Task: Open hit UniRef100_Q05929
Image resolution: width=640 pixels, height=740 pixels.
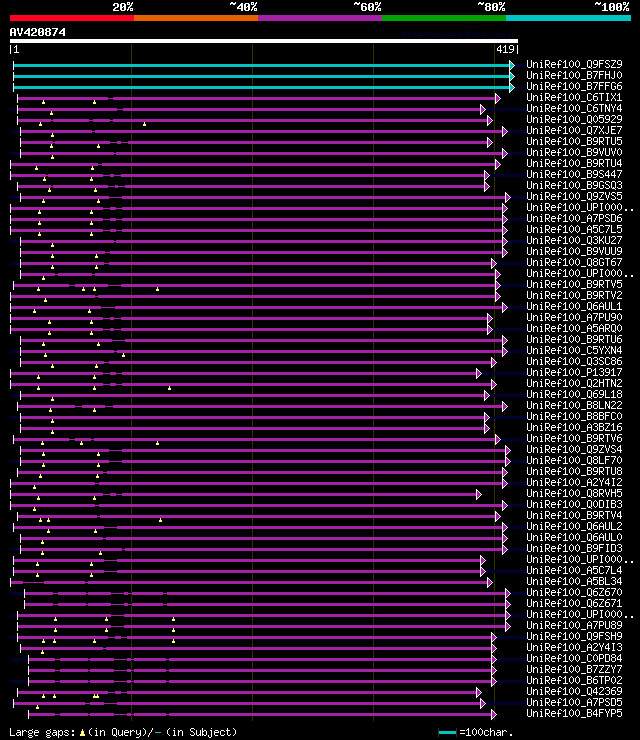Action: 574,119
